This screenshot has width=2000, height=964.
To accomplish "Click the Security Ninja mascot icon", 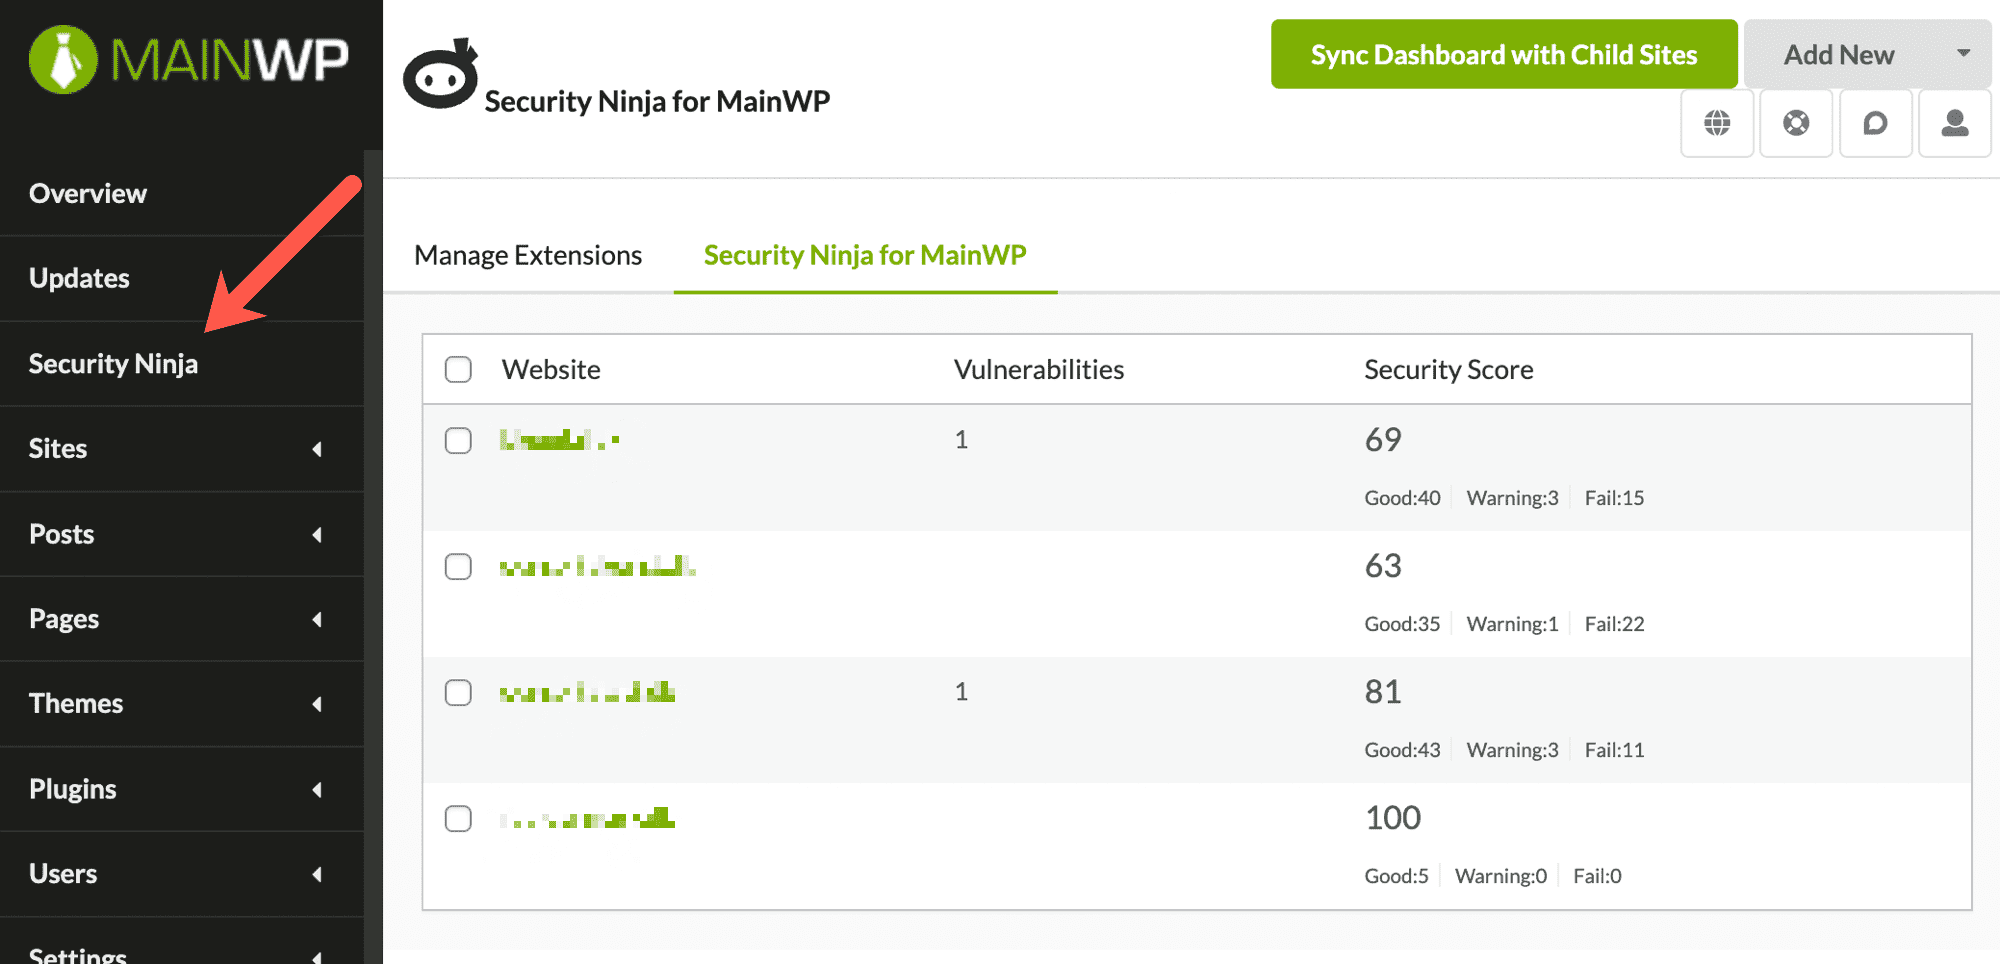I will coord(441,72).
